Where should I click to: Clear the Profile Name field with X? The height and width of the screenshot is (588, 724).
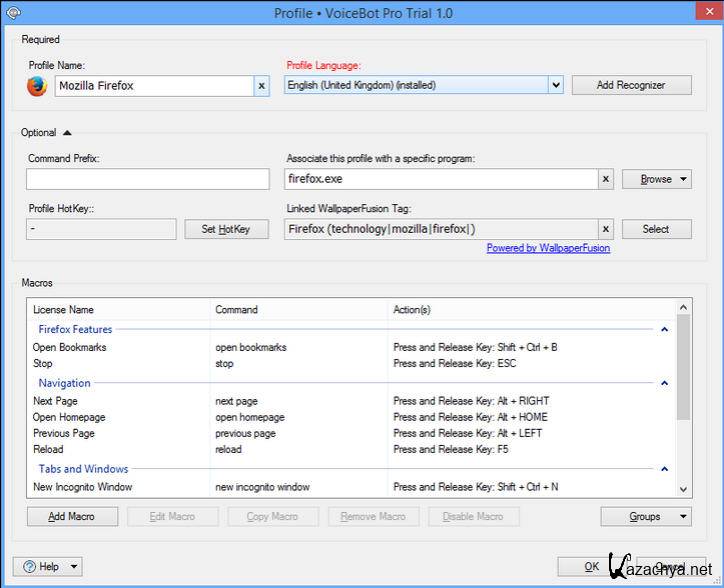262,86
